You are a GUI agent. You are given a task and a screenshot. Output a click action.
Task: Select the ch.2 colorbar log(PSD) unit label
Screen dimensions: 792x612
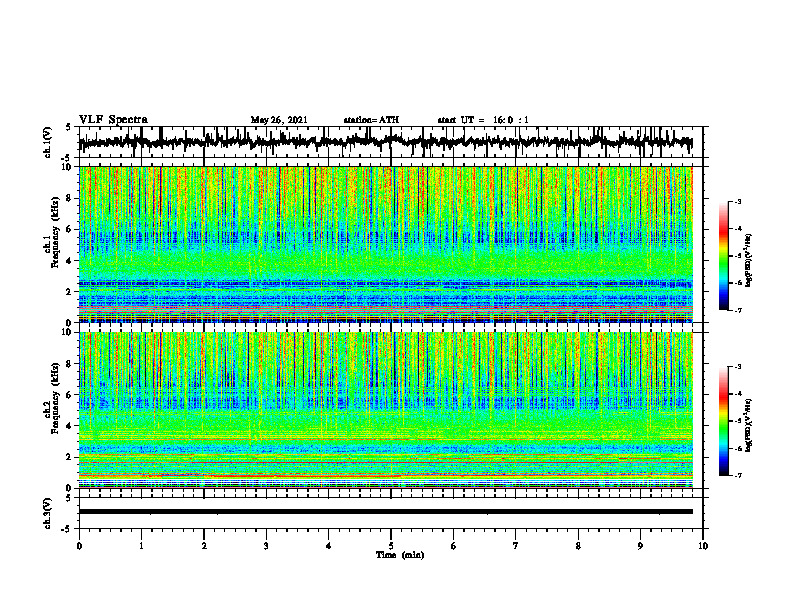pos(749,424)
